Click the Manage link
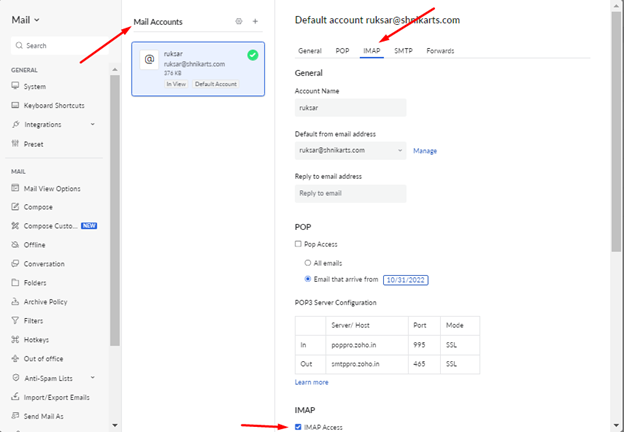The image size is (624, 432). click(x=425, y=151)
